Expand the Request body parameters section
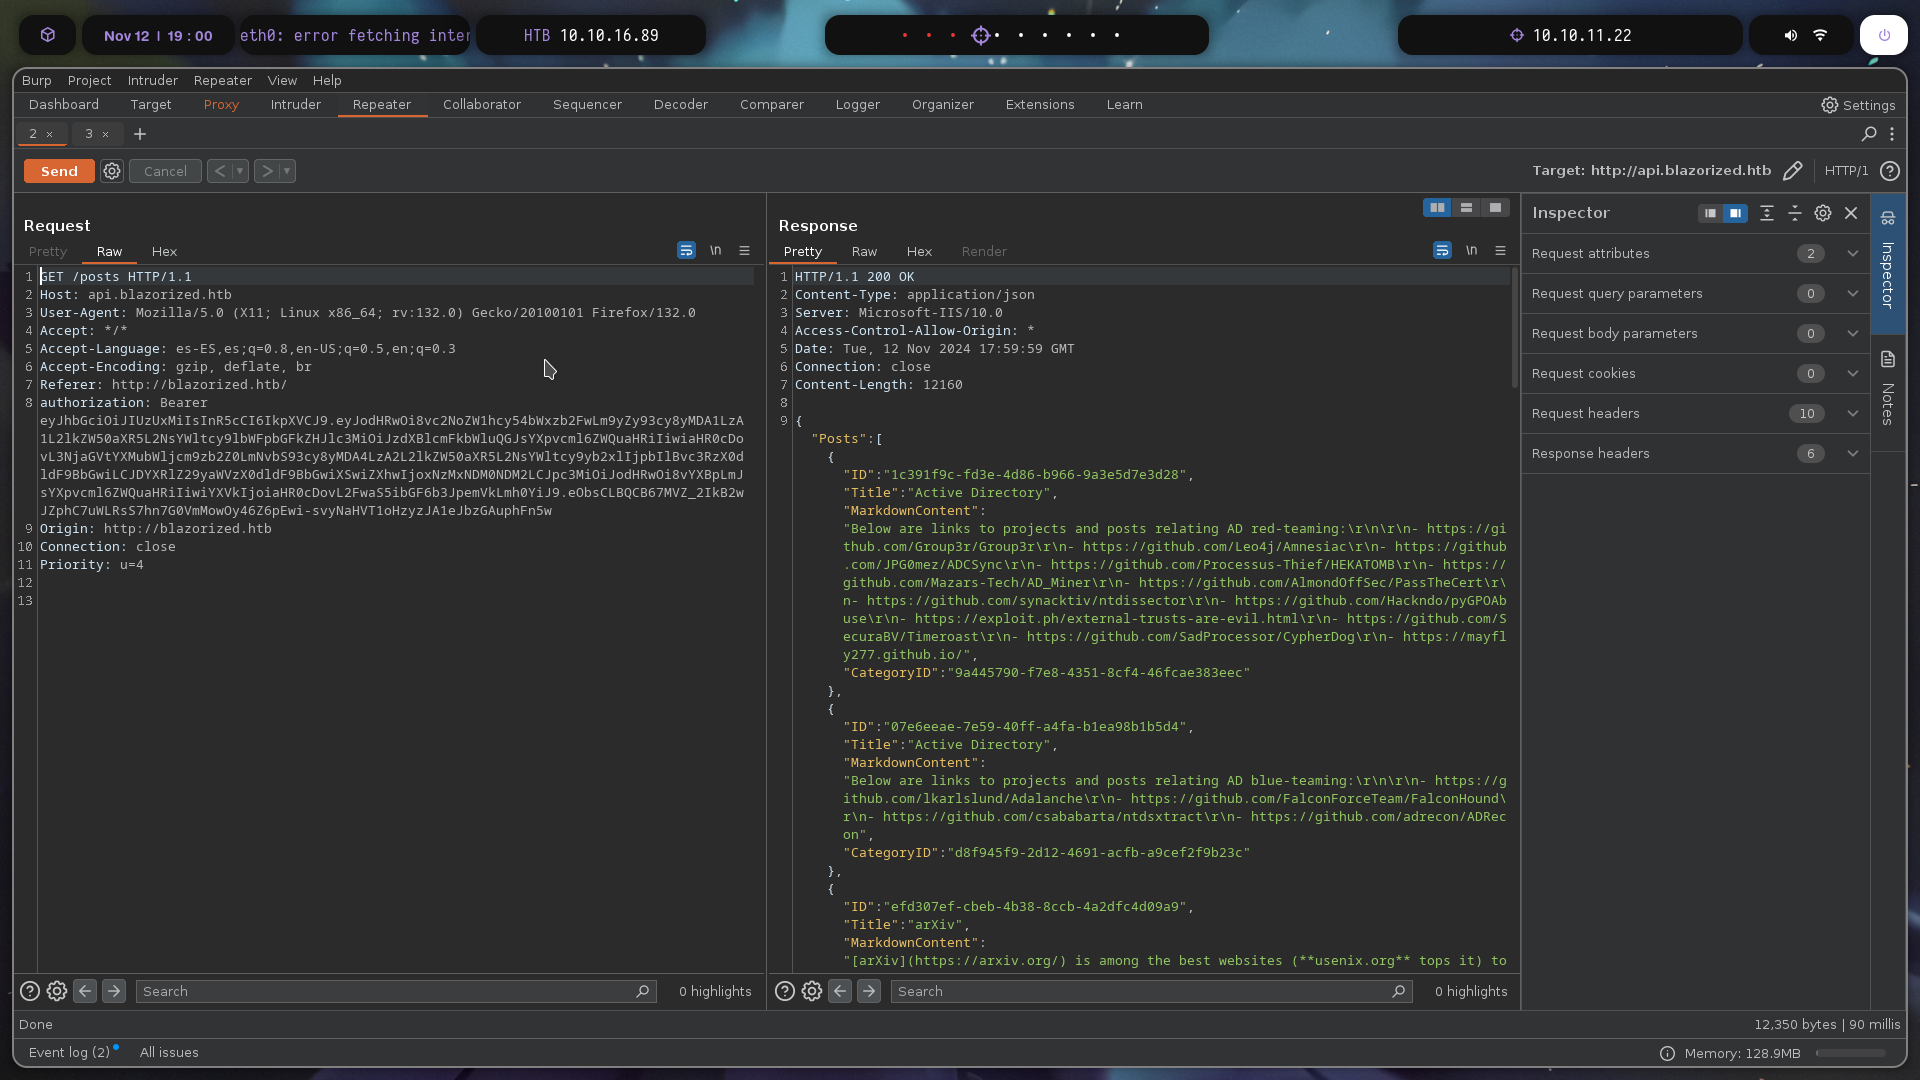This screenshot has height=1080, width=1920. pyautogui.click(x=1696, y=334)
